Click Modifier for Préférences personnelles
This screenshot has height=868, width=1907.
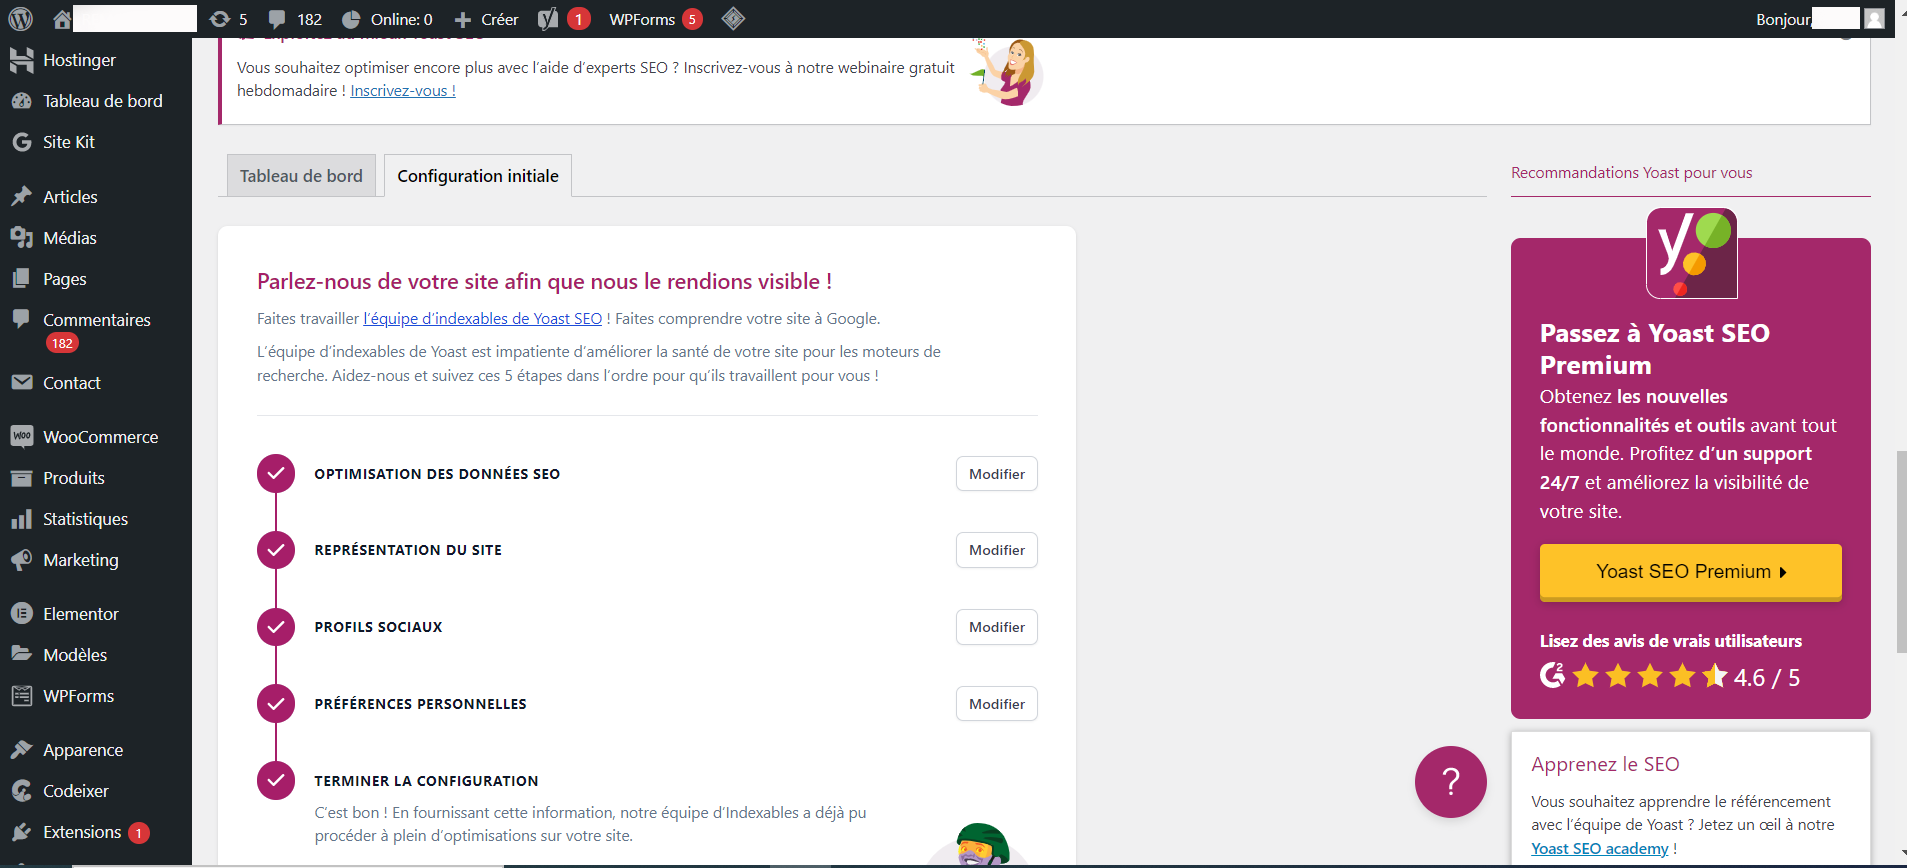coord(997,704)
